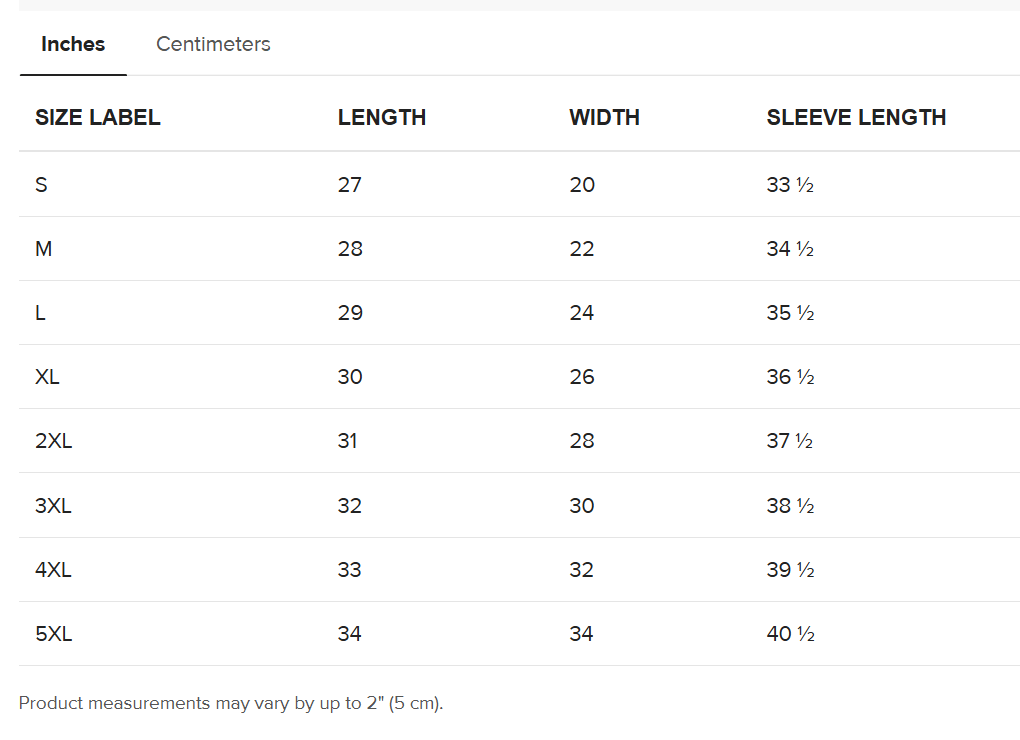Image resolution: width=1020 pixels, height=740 pixels.
Task: Select the S size row label
Action: [41, 185]
